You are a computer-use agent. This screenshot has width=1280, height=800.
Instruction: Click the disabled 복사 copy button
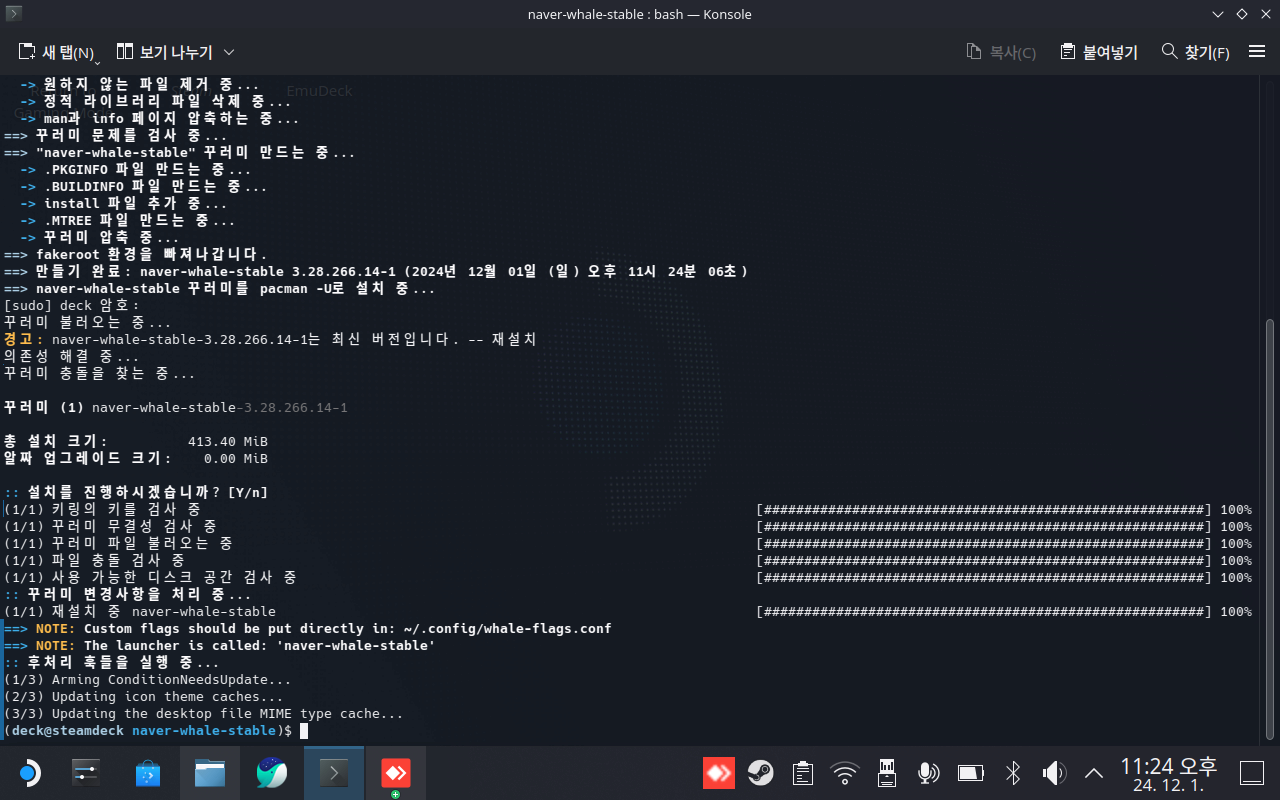[1001, 52]
